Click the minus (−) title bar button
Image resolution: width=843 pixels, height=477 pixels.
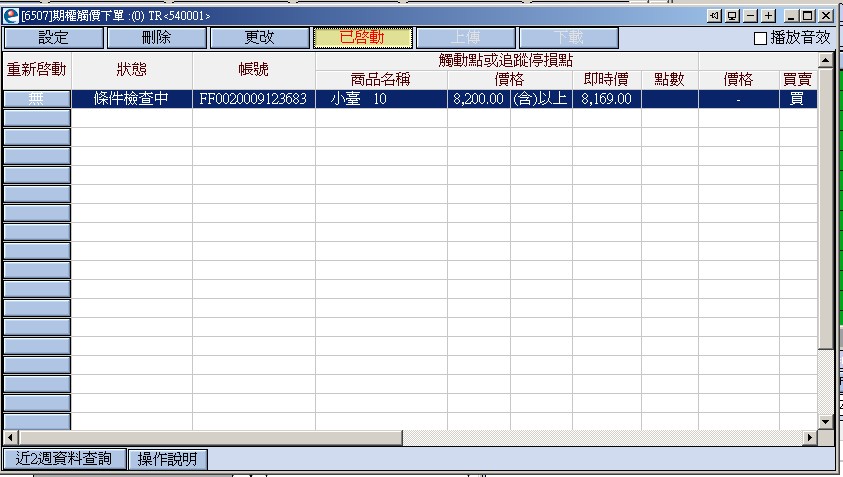[x=751, y=16]
